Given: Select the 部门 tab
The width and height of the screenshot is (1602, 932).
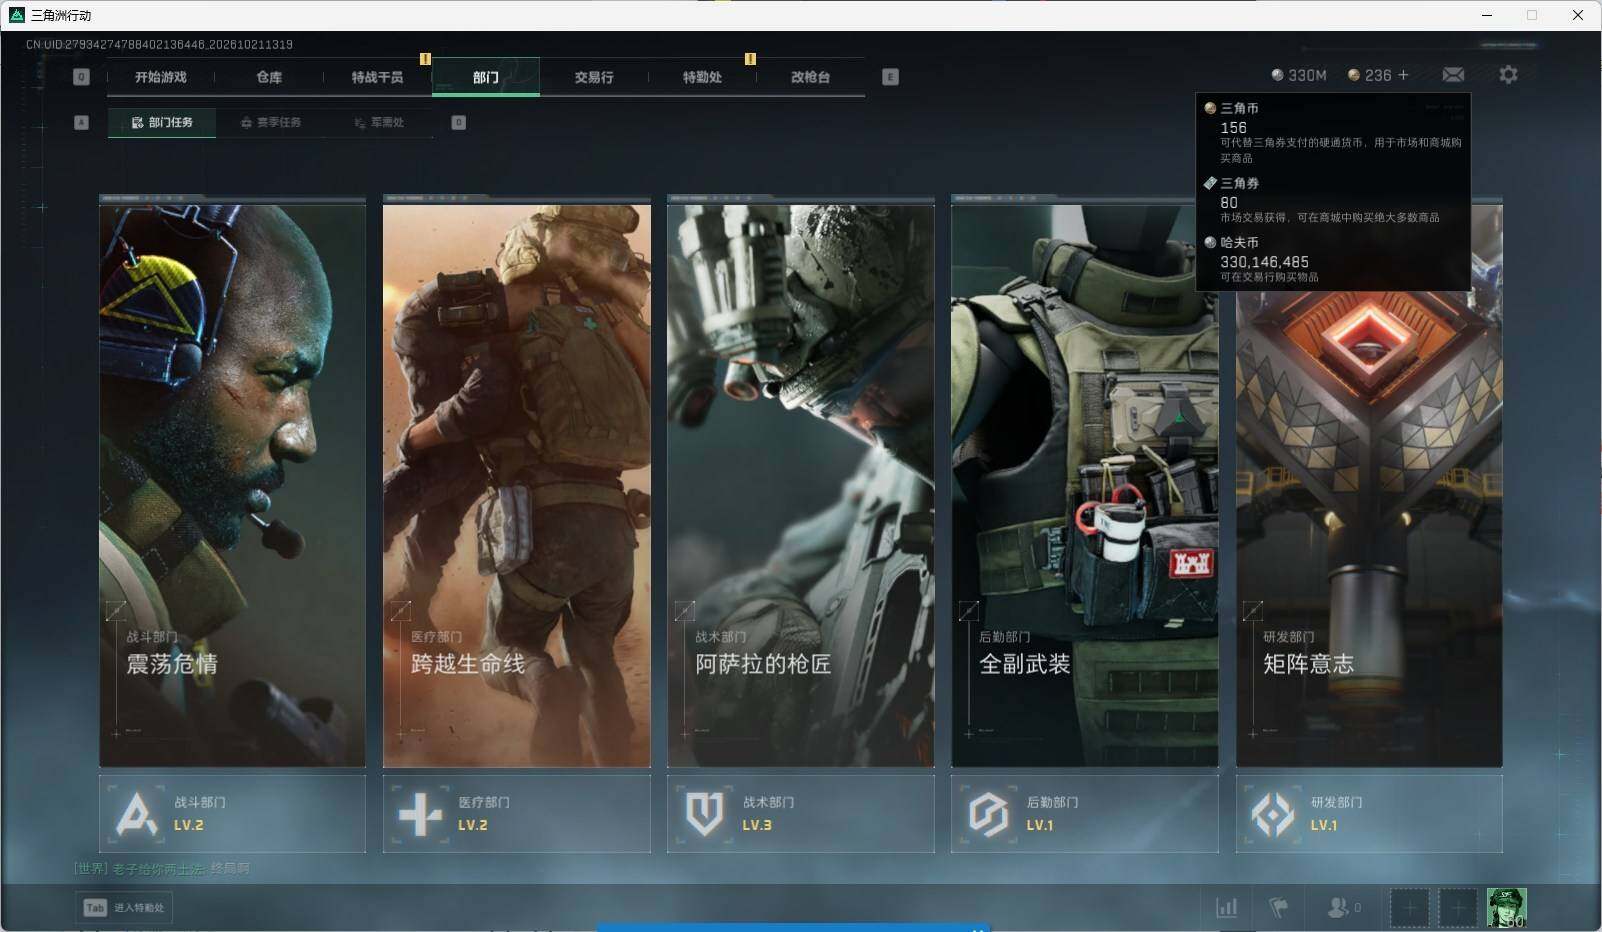Looking at the screenshot, I should point(486,77).
